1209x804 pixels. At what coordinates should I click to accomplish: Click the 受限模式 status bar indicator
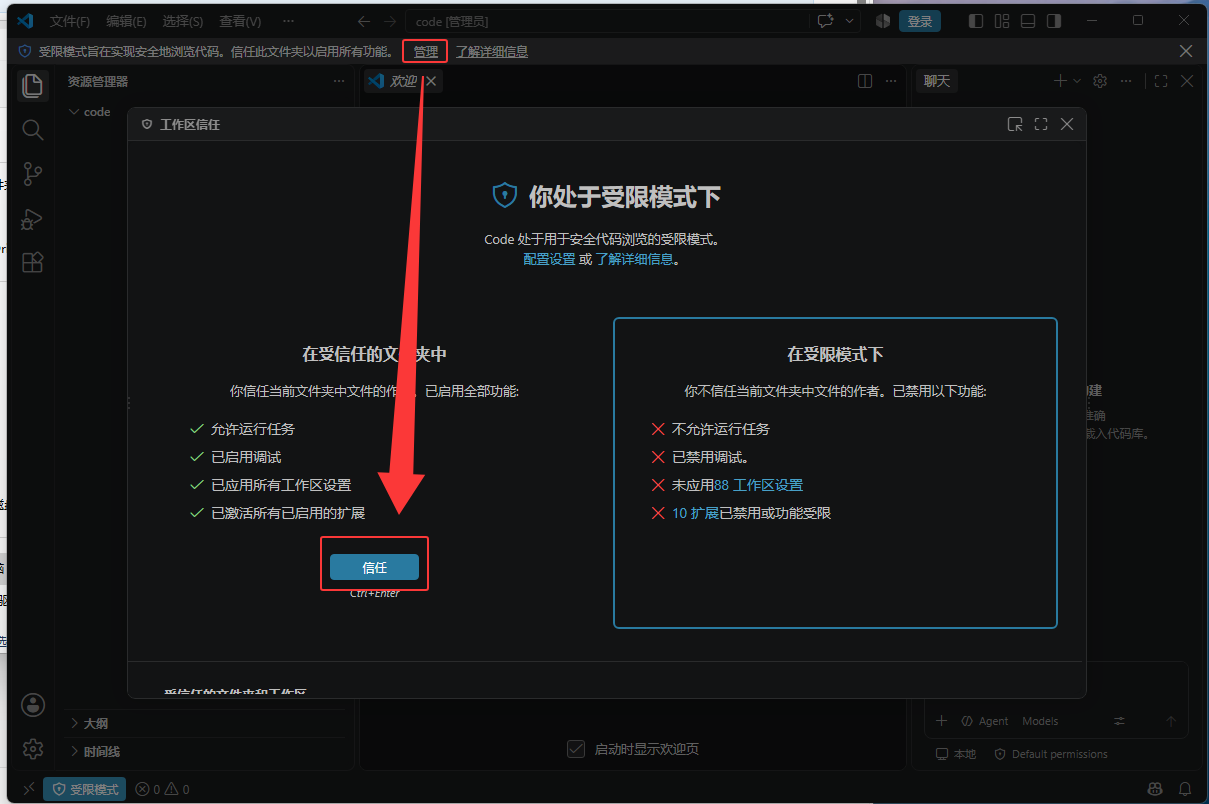pos(85,789)
